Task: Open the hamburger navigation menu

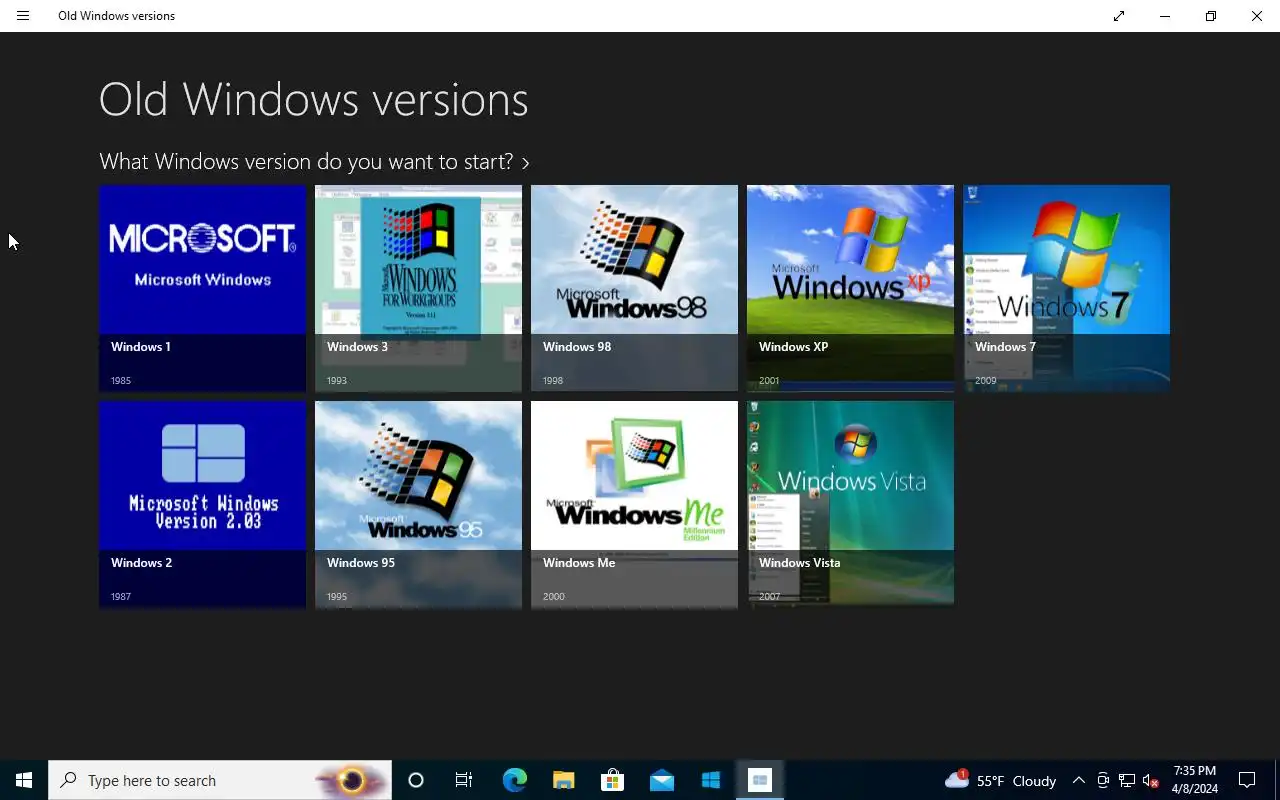Action: click(x=23, y=16)
